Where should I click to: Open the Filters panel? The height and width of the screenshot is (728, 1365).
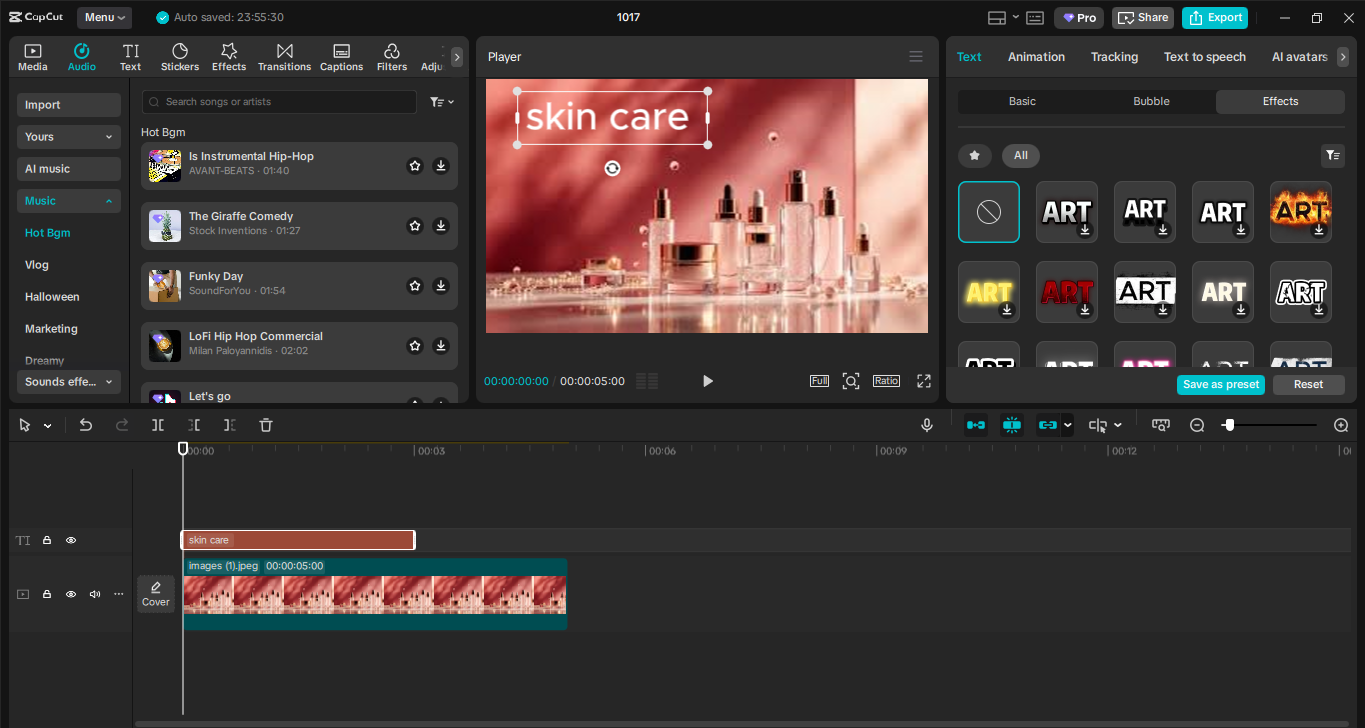391,56
